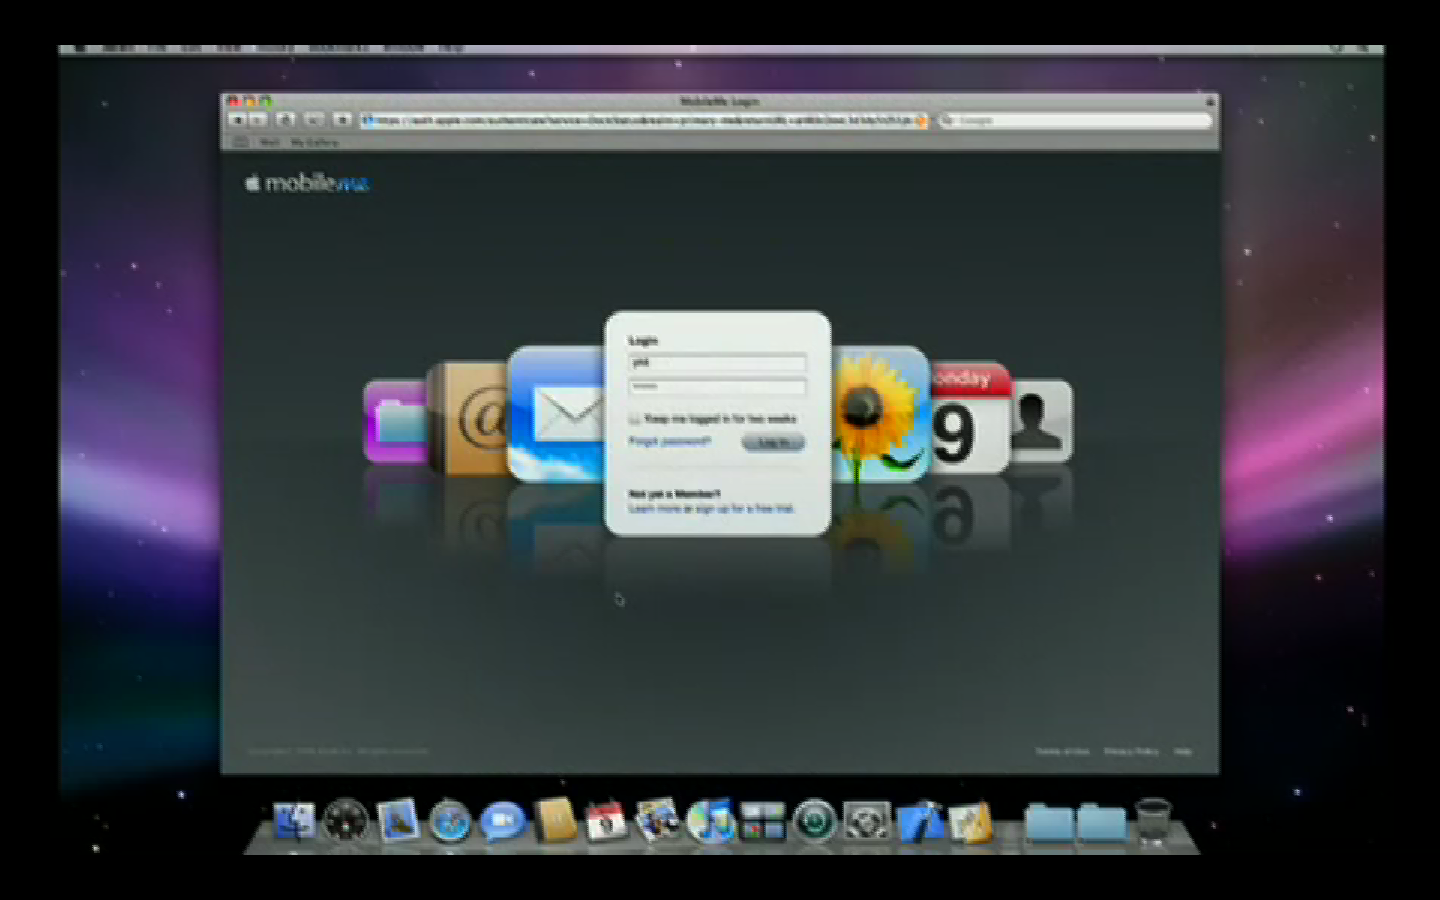1440x900 pixels.
Task: Open the Trash in the Dock
Action: (x=1153, y=822)
